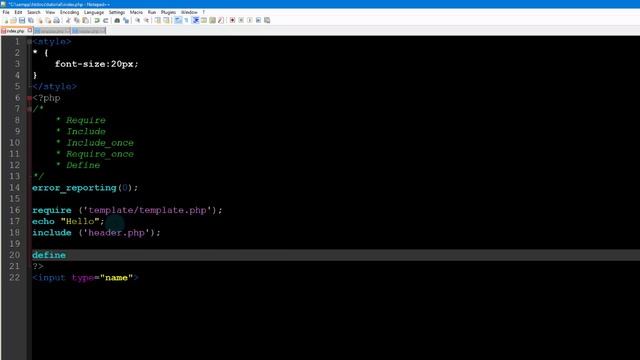Viewport: 640px width, 360px height.
Task: Click the "name" attribute value
Action: (x=116, y=278)
